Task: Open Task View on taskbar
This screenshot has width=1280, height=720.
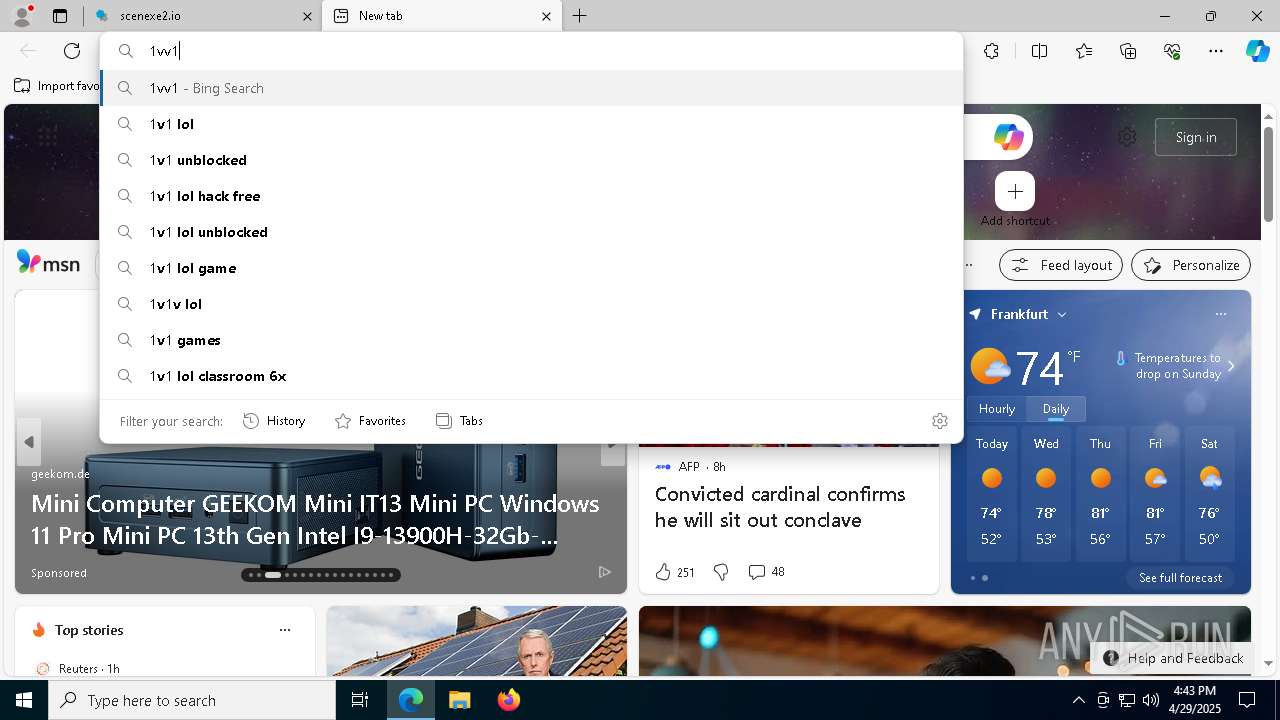Action: pyautogui.click(x=360, y=700)
